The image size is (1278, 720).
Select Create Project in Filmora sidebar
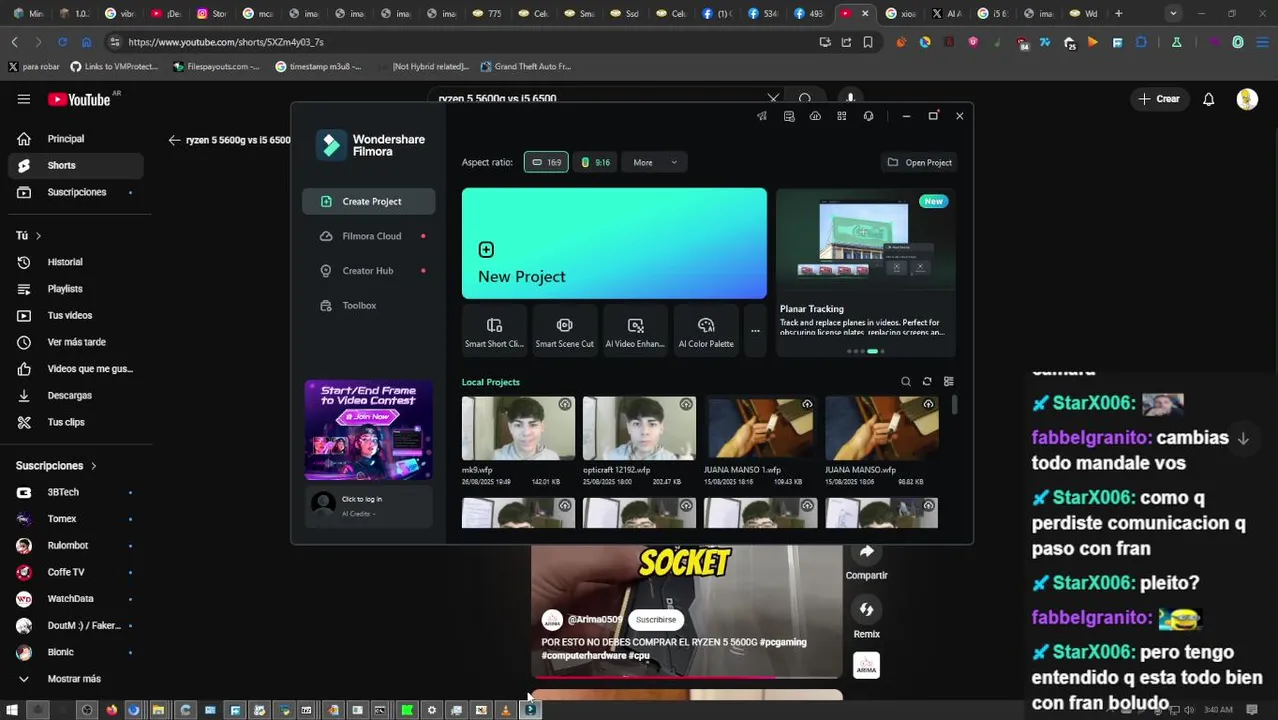coord(368,201)
